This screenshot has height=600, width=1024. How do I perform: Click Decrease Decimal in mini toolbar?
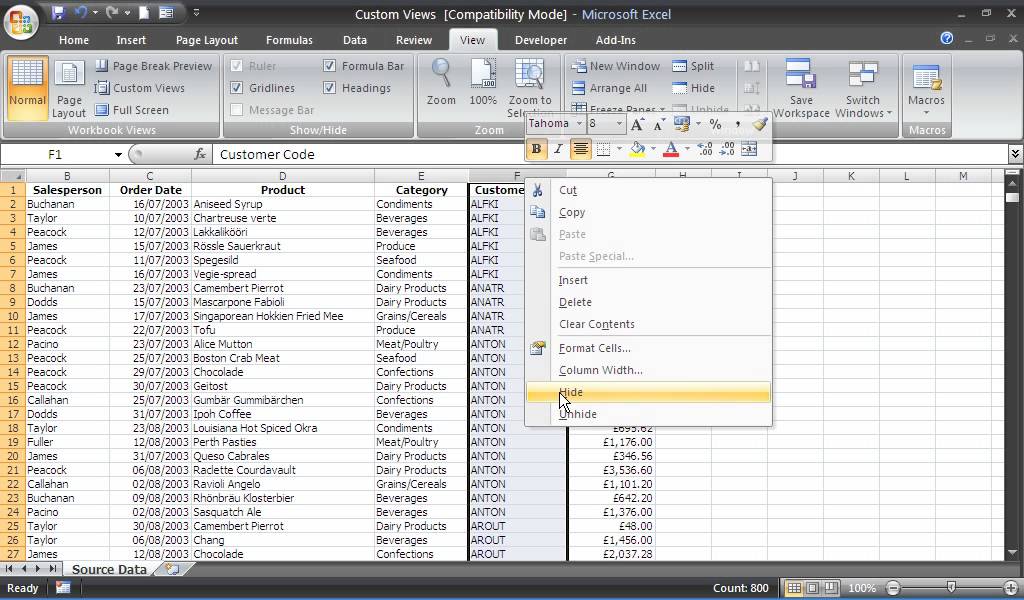coord(727,149)
